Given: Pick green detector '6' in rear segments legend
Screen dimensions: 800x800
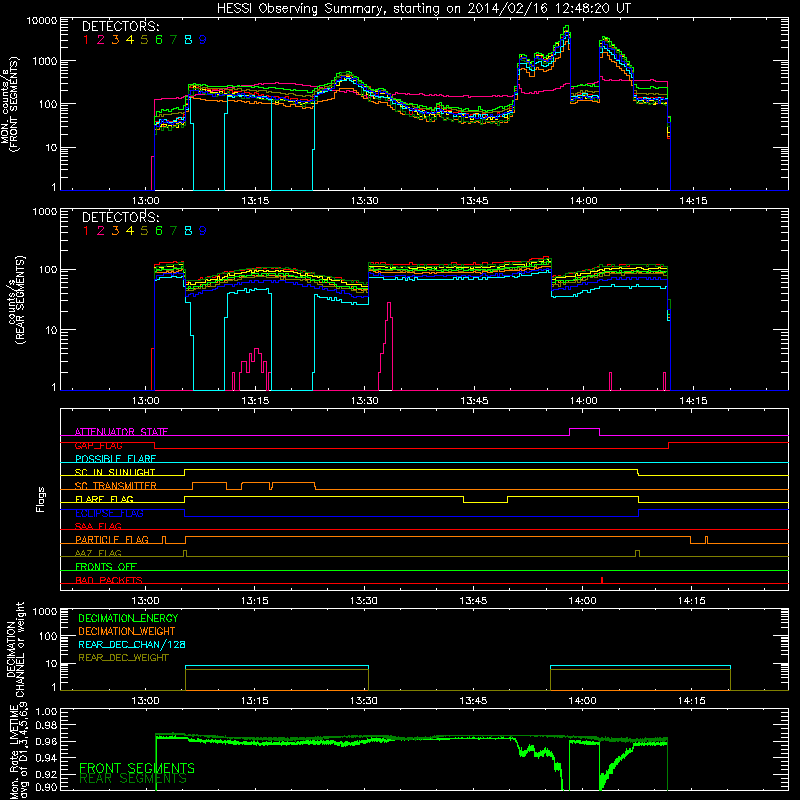Looking at the screenshot, I should tap(159, 231).
